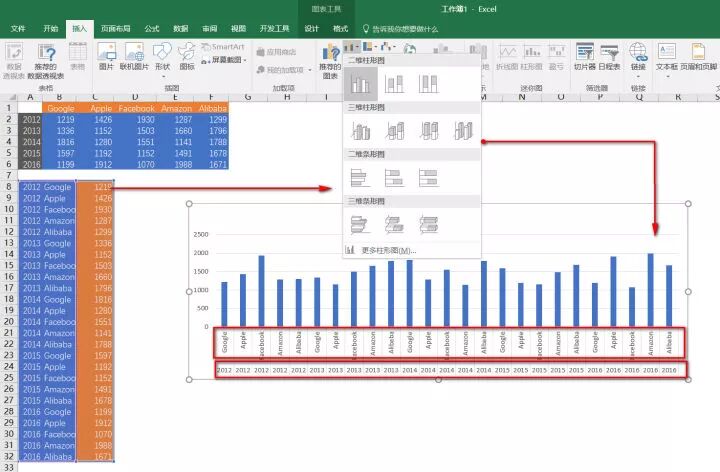720x472 pixels.
Task: Insert a 折线图 sparkline
Action: [507, 57]
